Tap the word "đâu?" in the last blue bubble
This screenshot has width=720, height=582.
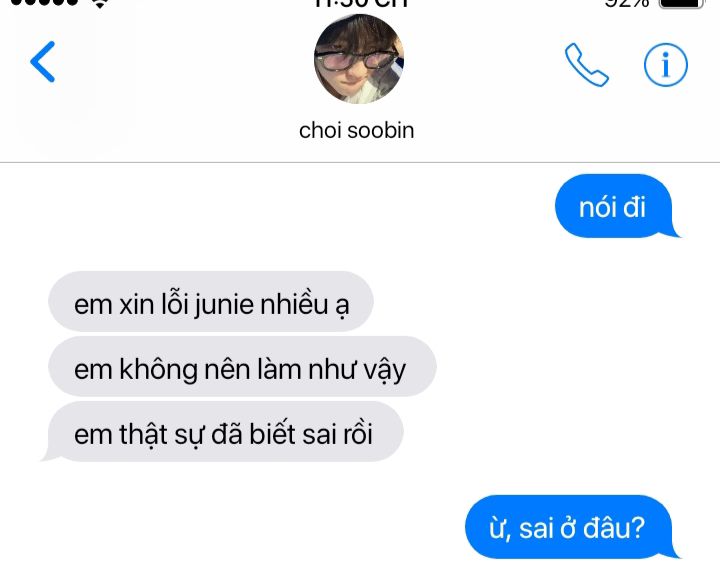tap(614, 528)
